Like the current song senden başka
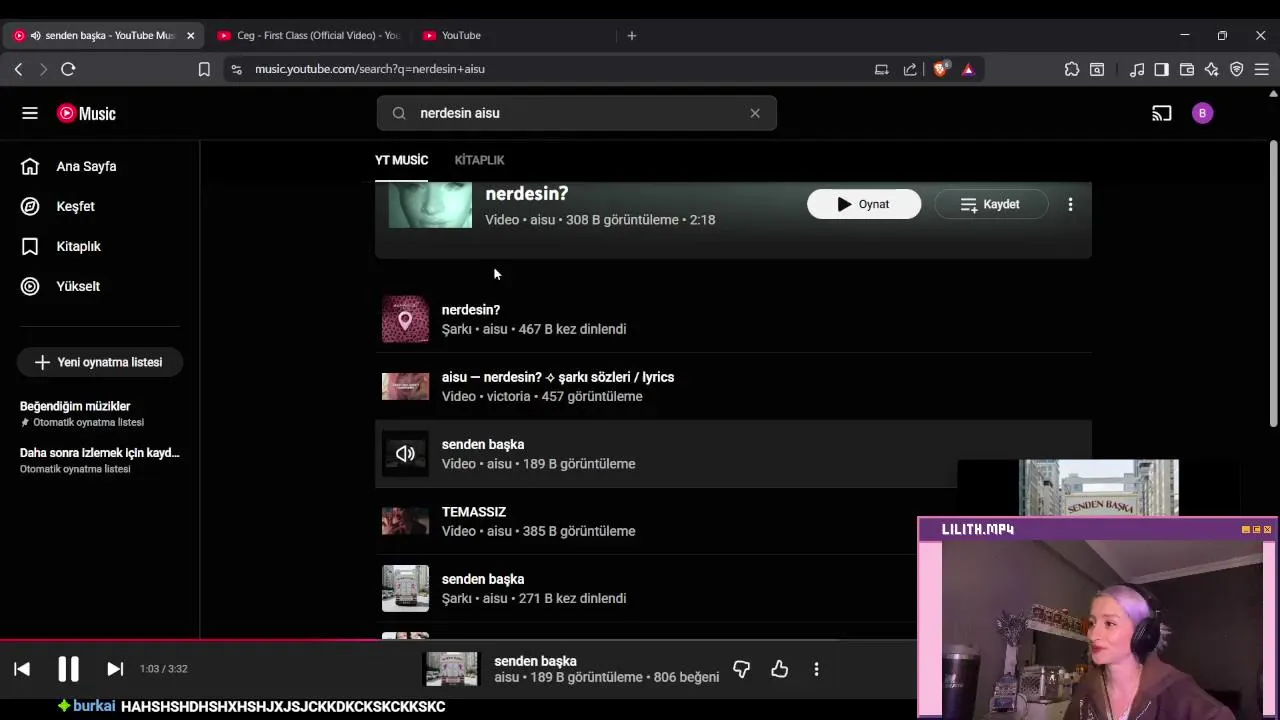This screenshot has height=720, width=1280. (779, 669)
